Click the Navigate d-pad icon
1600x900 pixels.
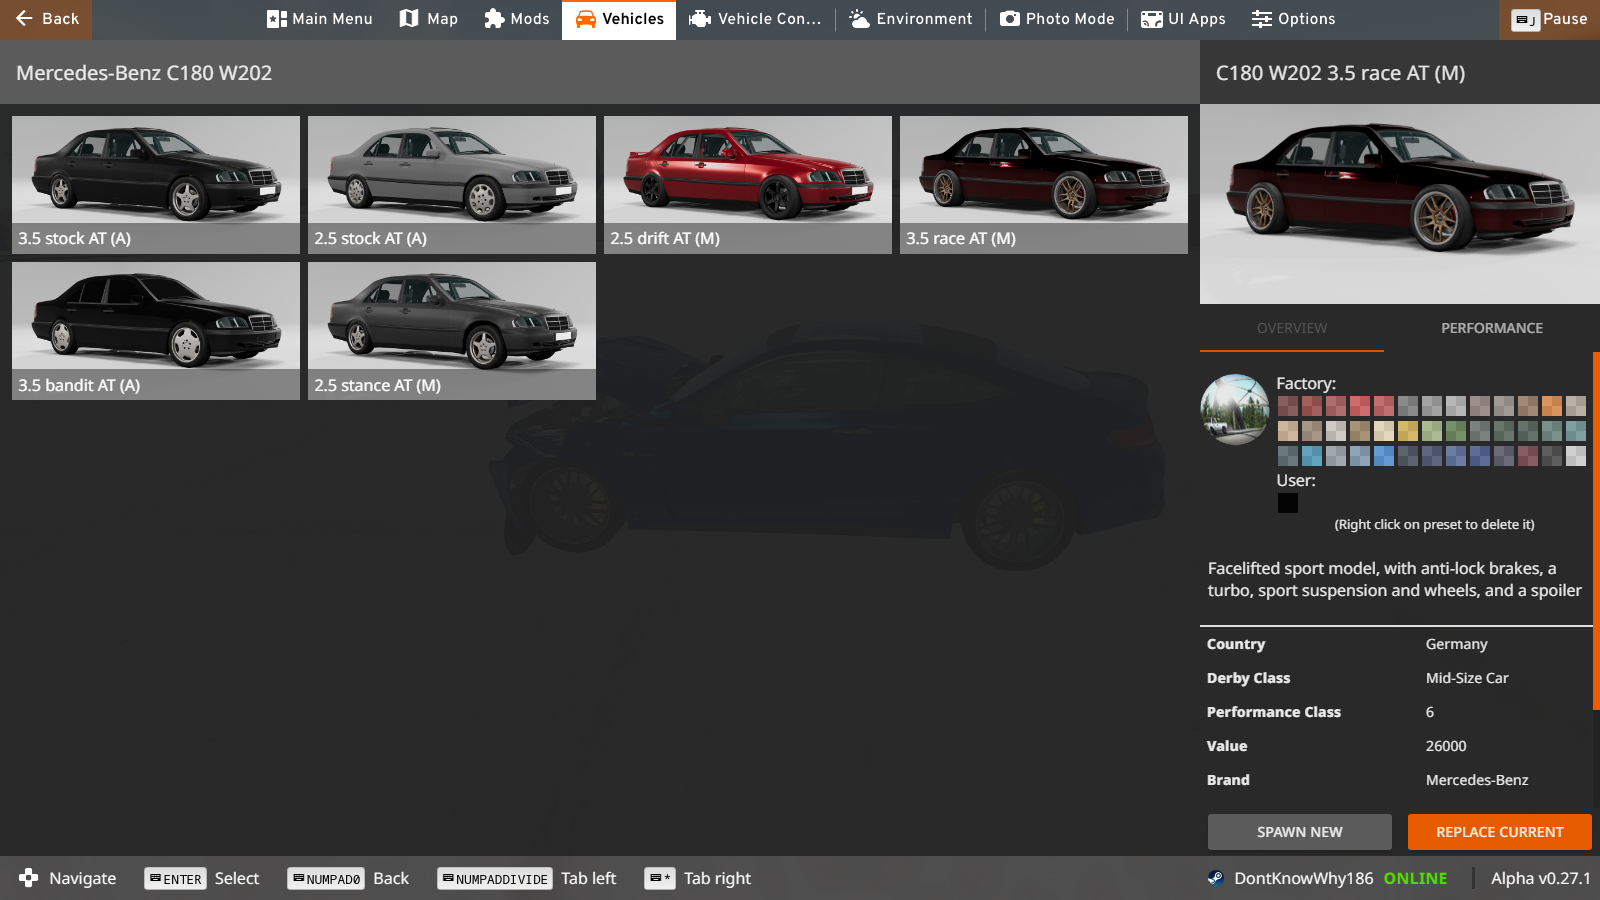(x=28, y=878)
